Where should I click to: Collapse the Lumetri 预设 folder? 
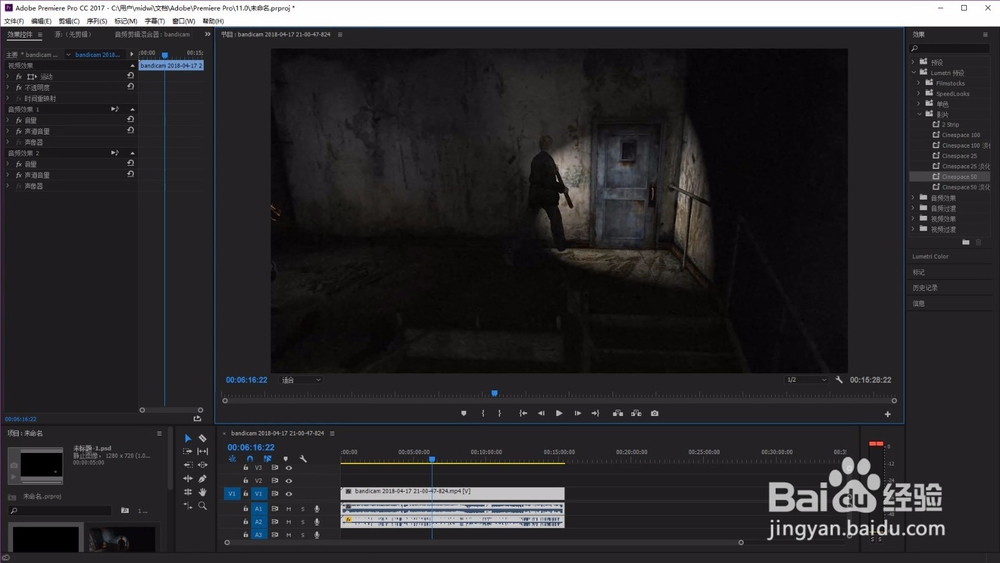[x=913, y=72]
